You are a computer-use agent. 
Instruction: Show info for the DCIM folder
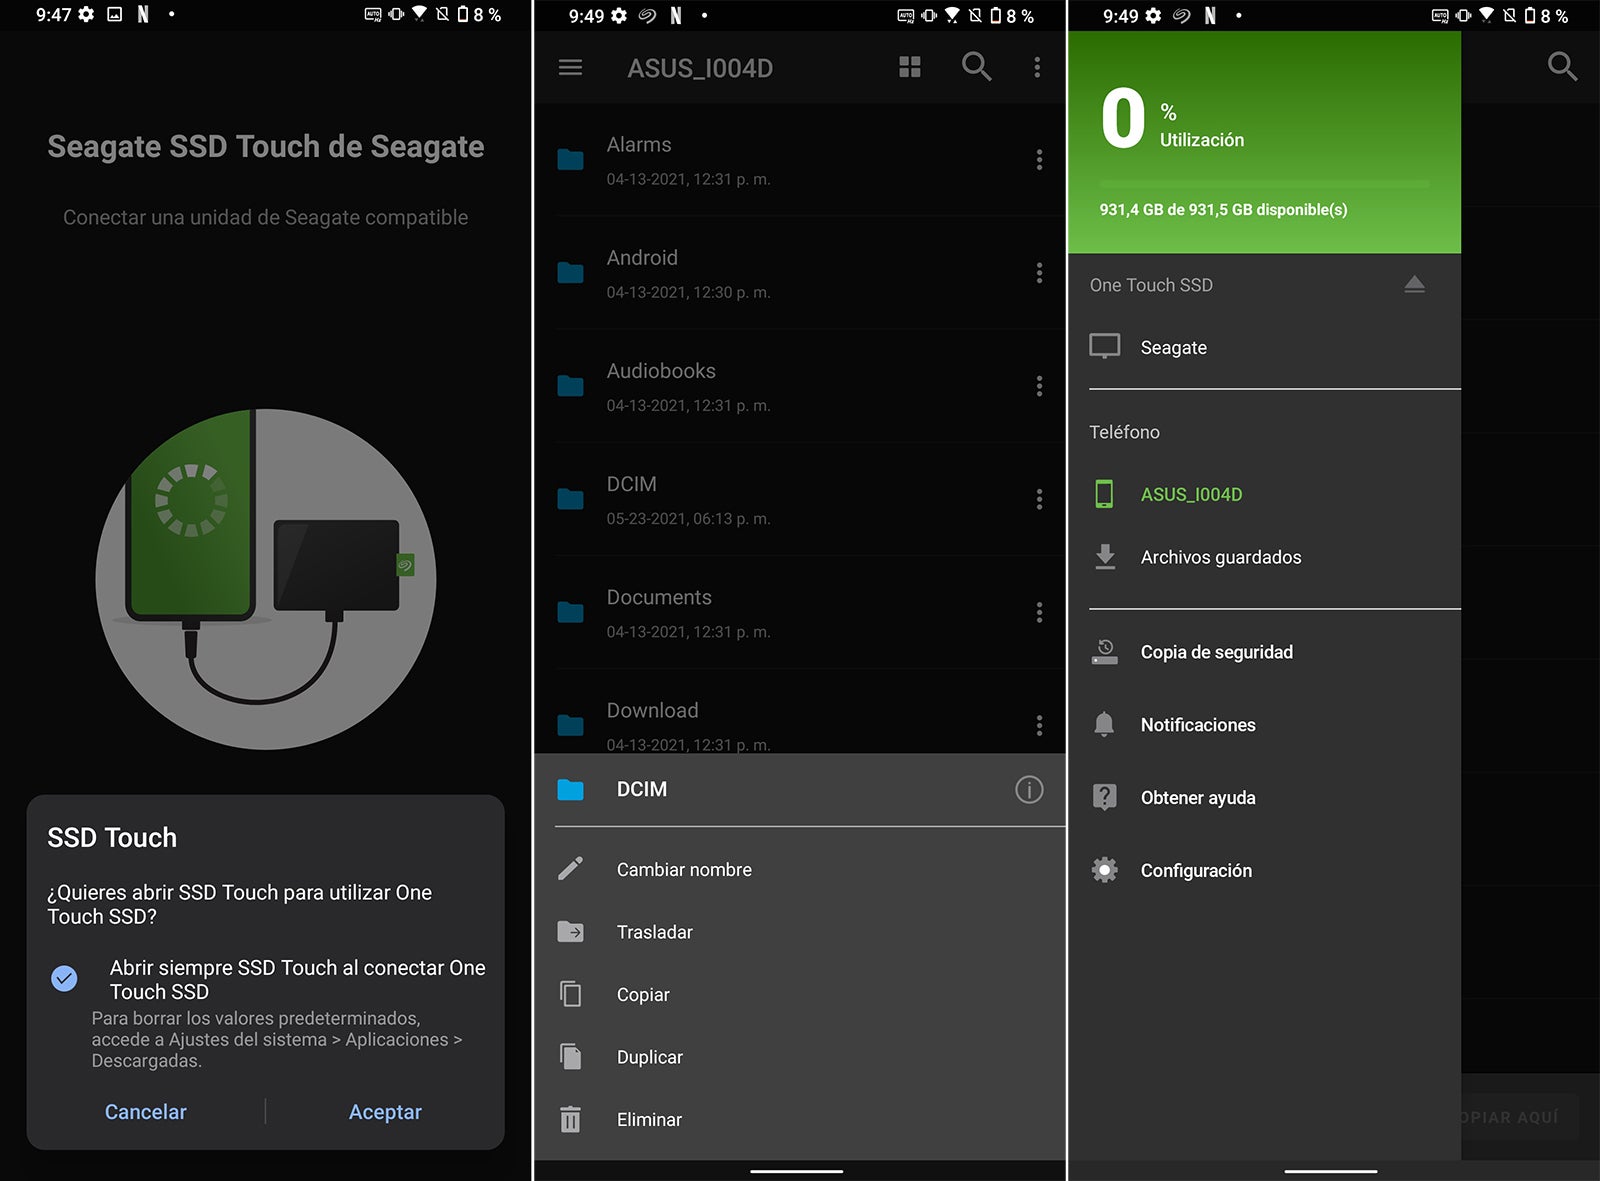(x=1028, y=790)
